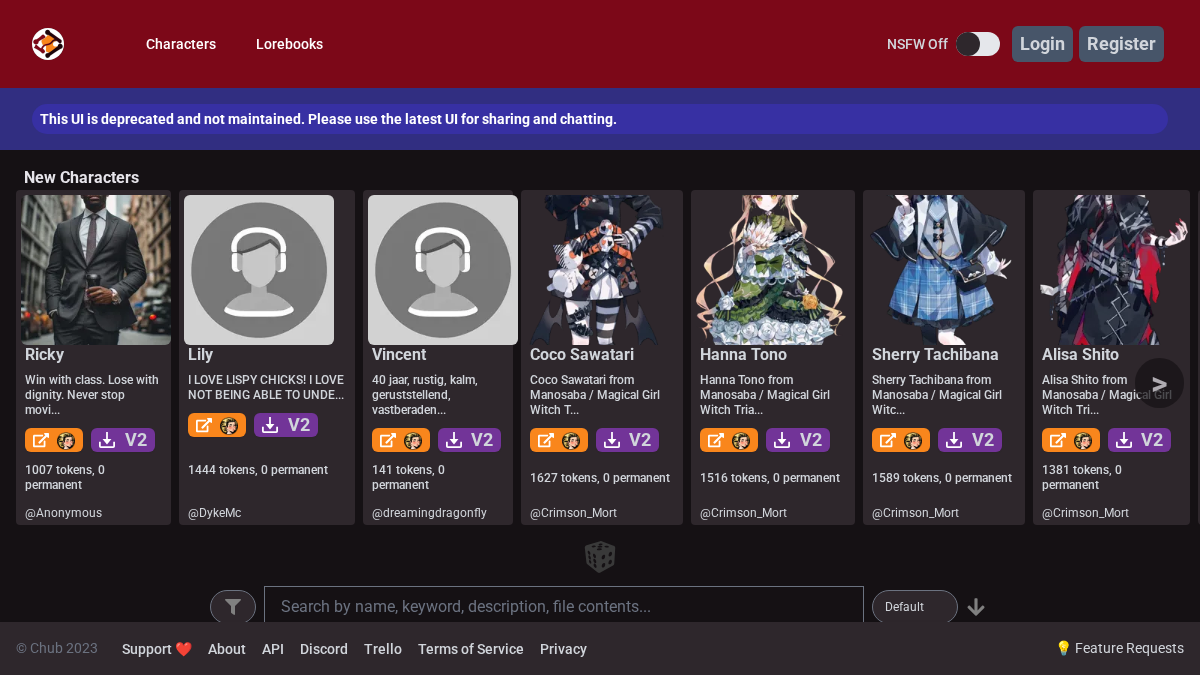1200x675 pixels.
Task: Open the About footer link
Action: coord(227,649)
